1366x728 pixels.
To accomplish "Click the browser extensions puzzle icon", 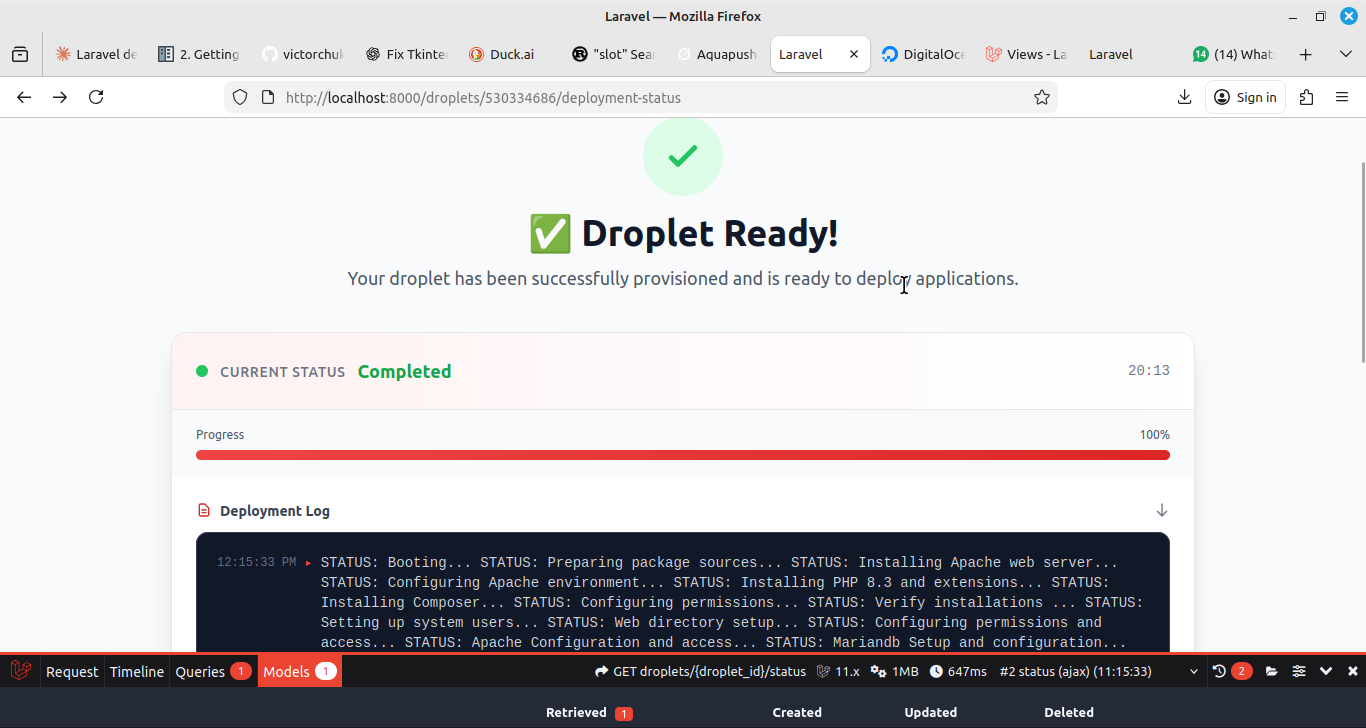I will [x=1306, y=96].
